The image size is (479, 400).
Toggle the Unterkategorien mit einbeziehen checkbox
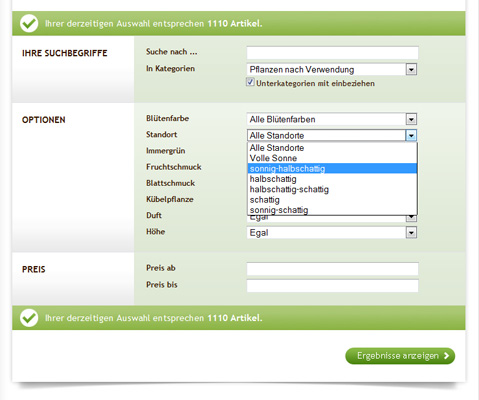click(250, 82)
